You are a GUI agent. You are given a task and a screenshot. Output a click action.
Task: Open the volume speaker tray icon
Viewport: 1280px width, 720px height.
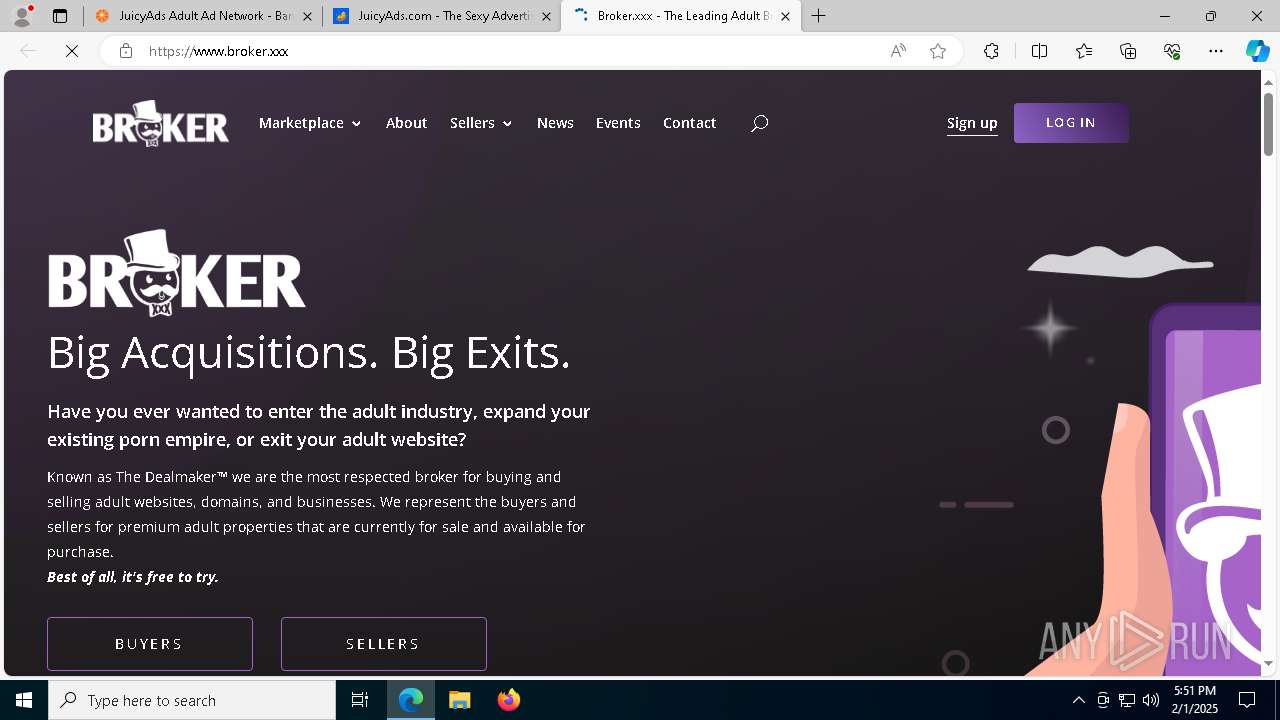(1151, 700)
